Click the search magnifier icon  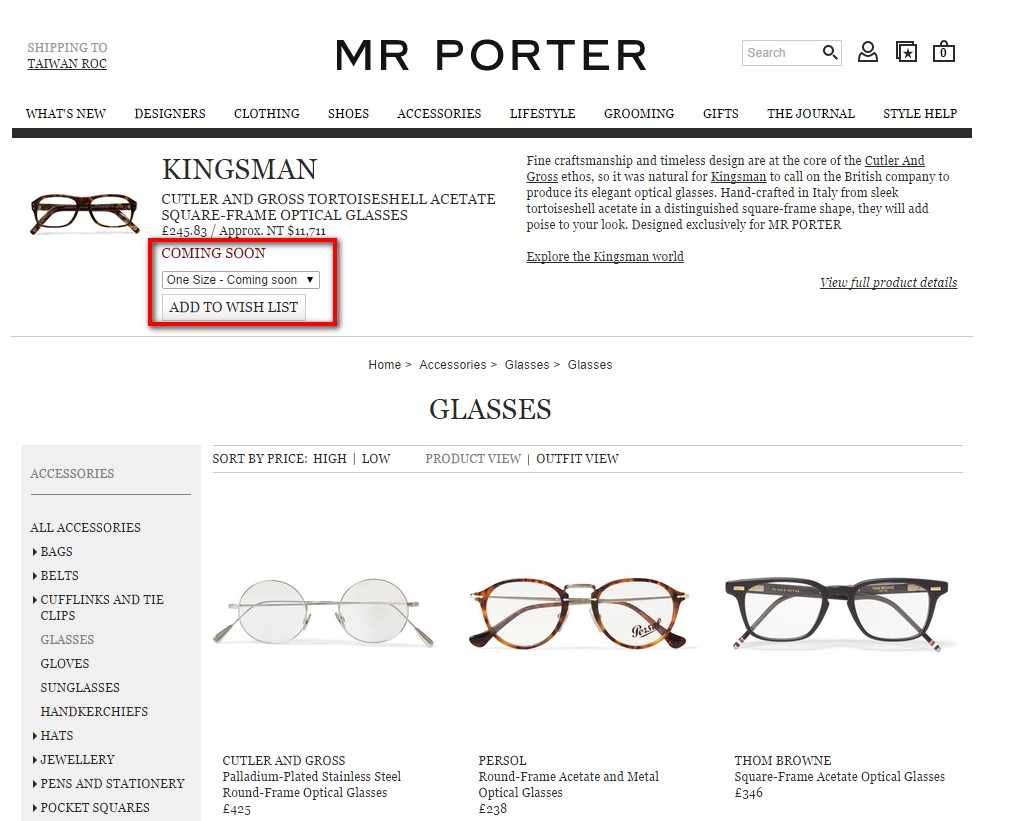pos(830,52)
